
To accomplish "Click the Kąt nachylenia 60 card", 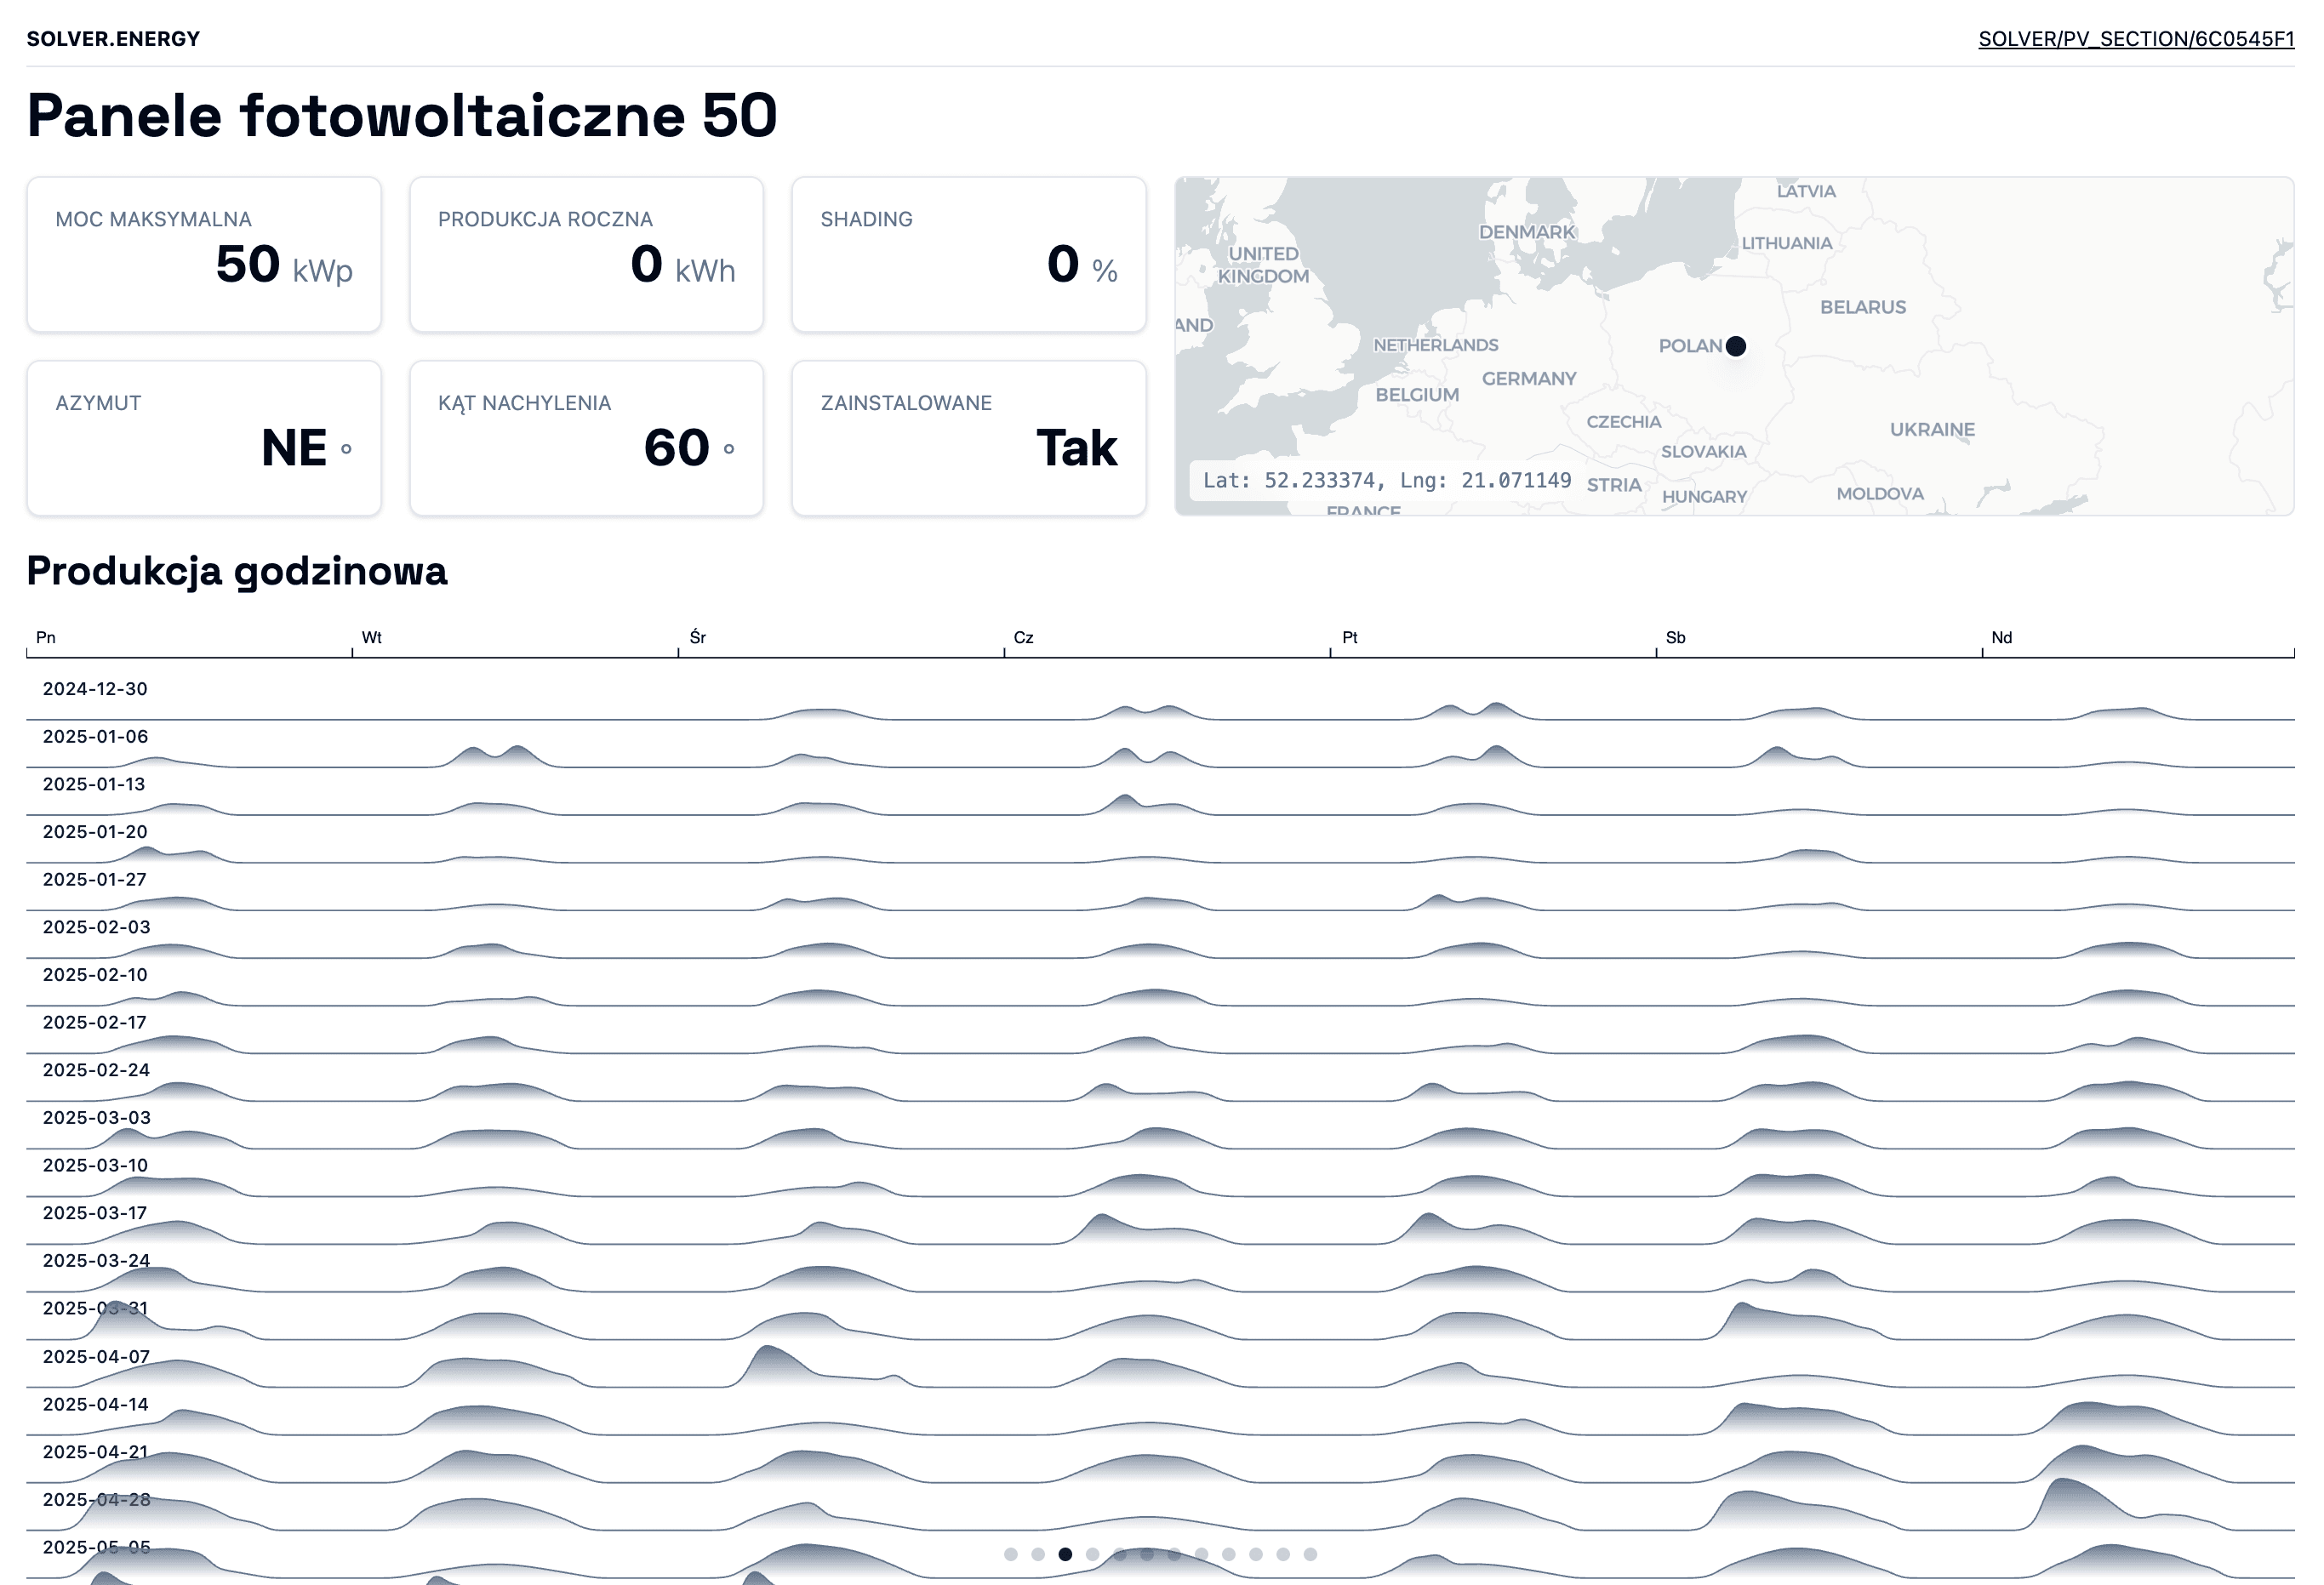I will 586,438.
